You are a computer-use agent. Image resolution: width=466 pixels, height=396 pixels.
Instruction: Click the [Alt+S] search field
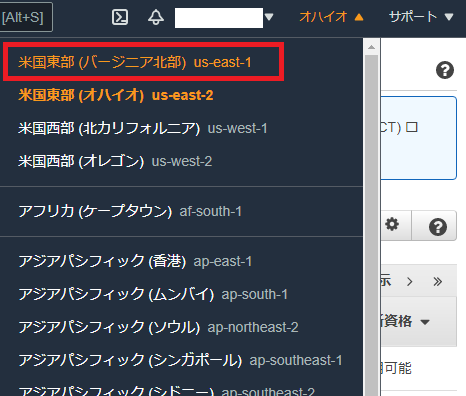pos(25,17)
